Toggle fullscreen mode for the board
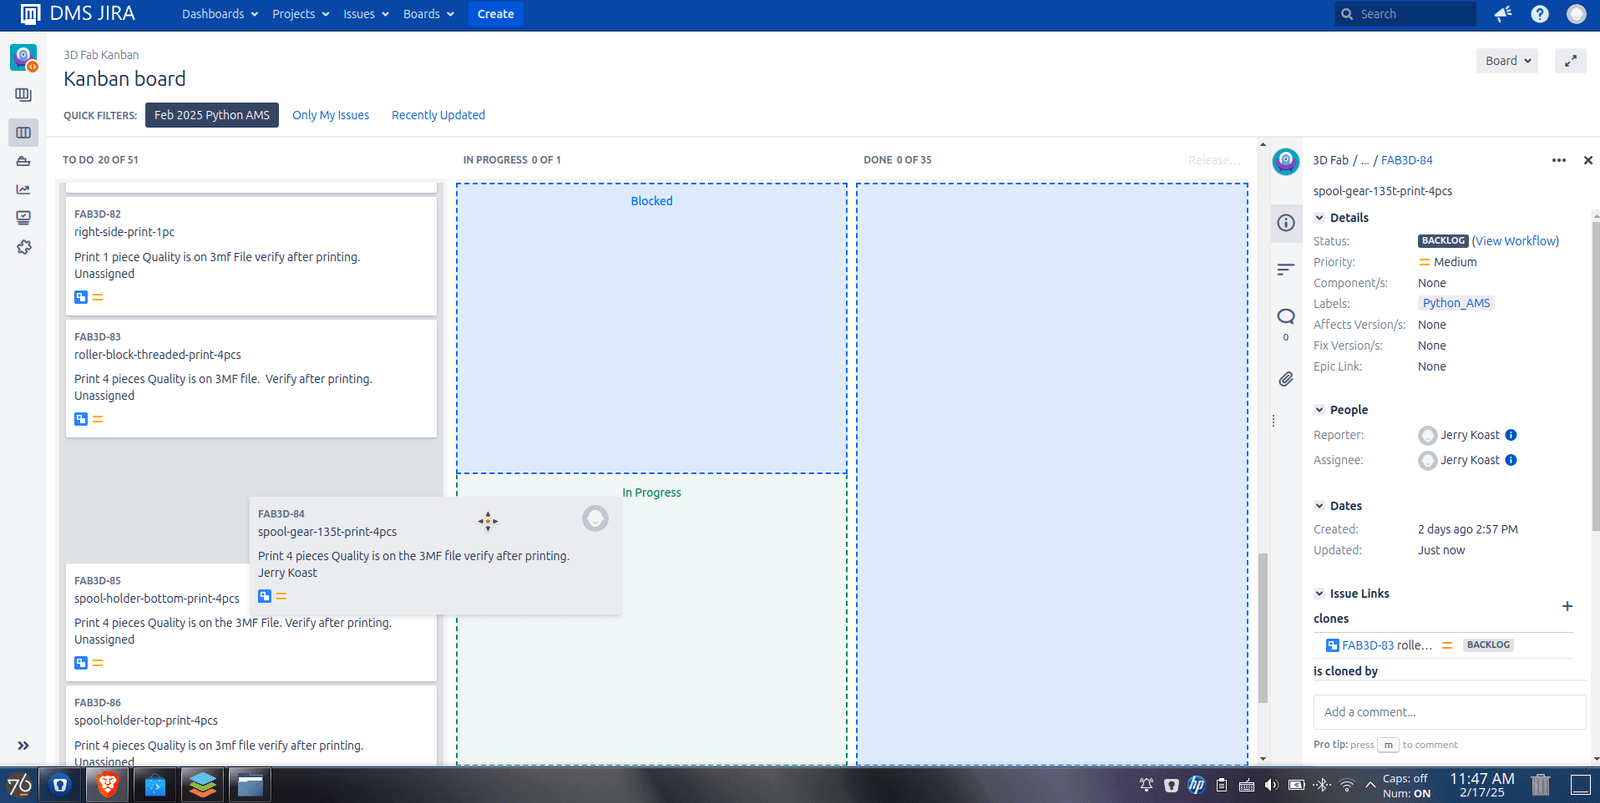 click(1571, 61)
